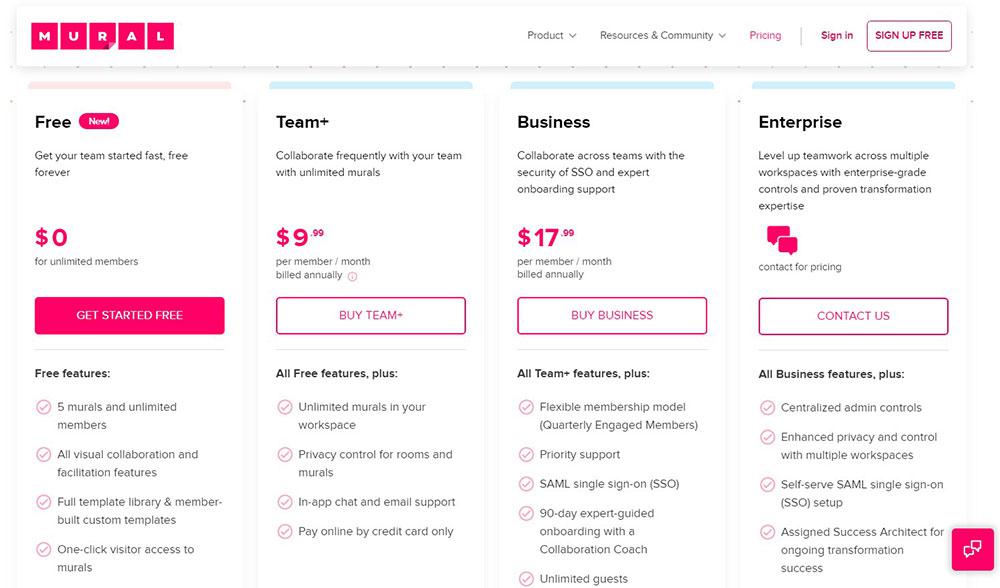Viewport: 1000px width, 588px height.
Task: Click checkmark beside Pay online by credit card only
Action: tap(284, 531)
